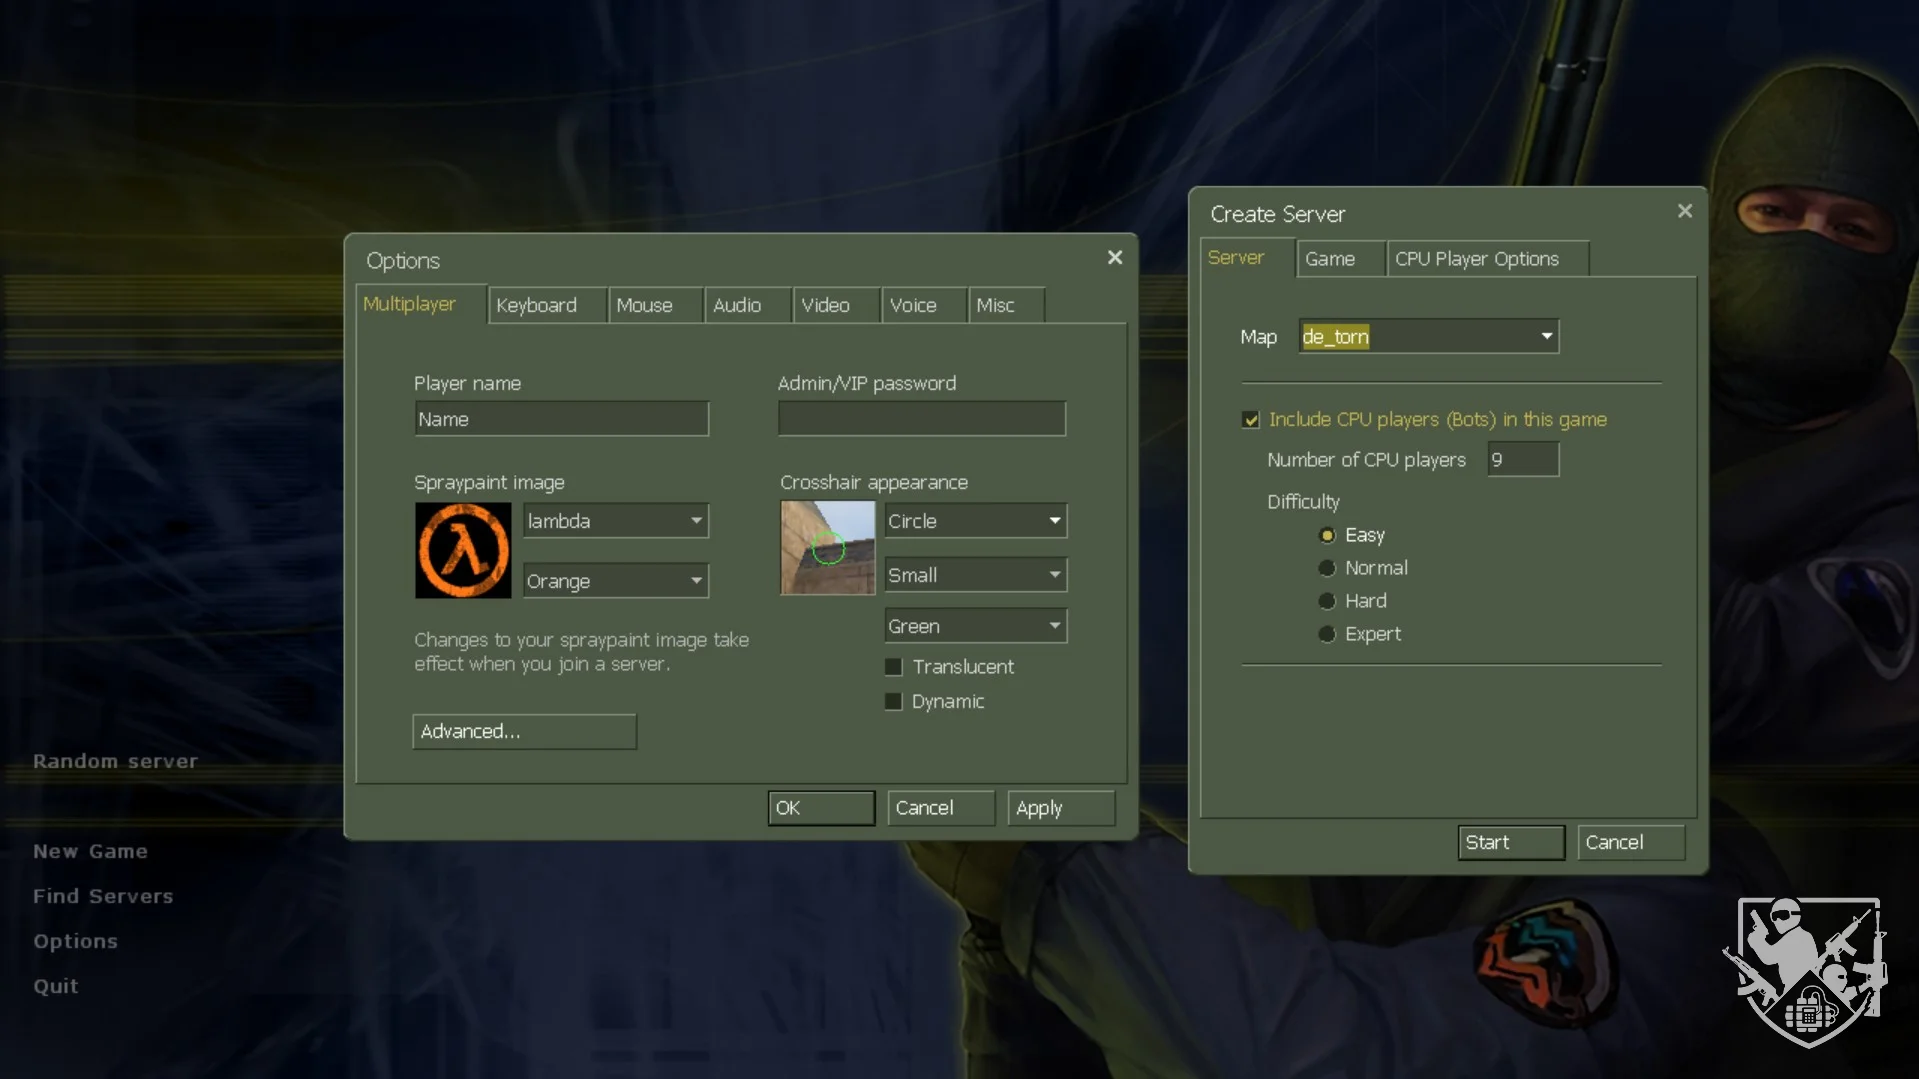Image resolution: width=1919 pixels, height=1079 pixels.
Task: Select the Expert difficulty radio button
Action: (1326, 634)
